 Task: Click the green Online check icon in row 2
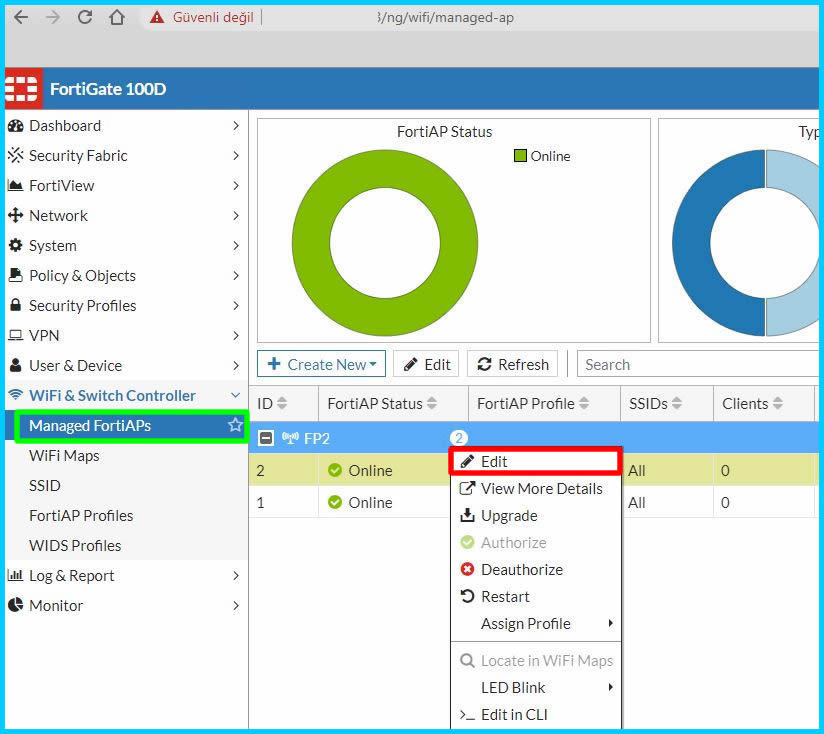[x=335, y=470]
